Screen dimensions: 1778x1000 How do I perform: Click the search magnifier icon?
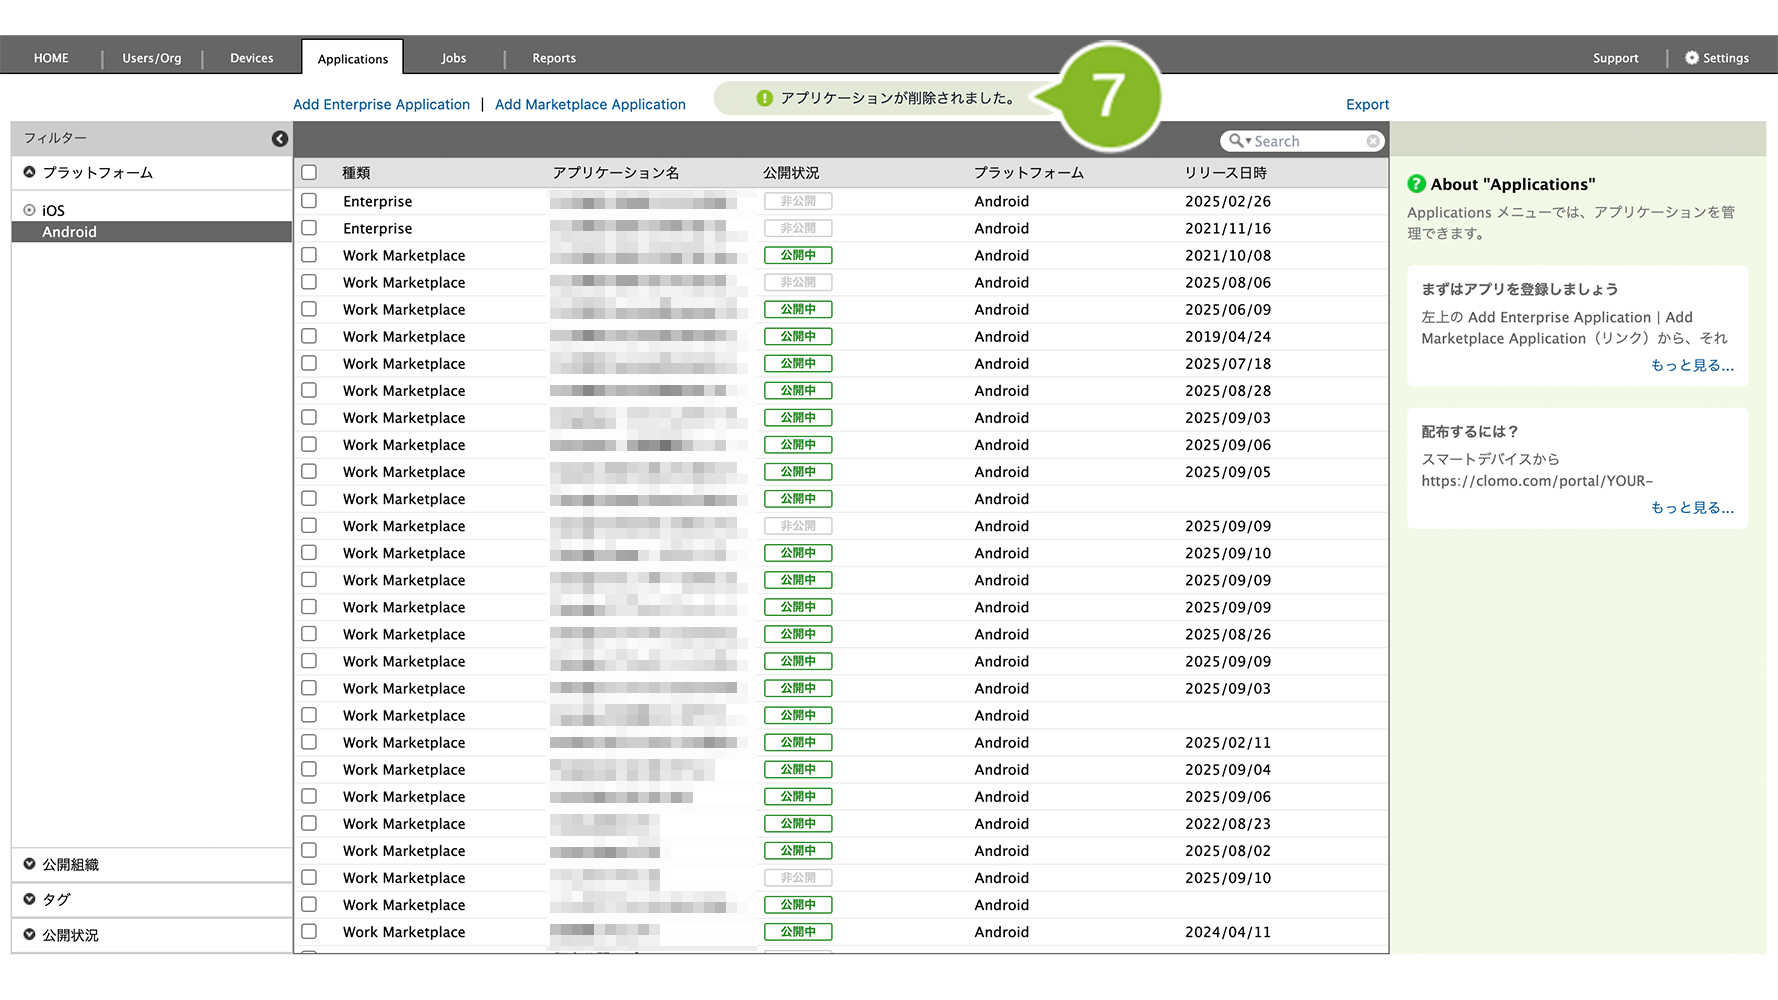pos(1237,141)
